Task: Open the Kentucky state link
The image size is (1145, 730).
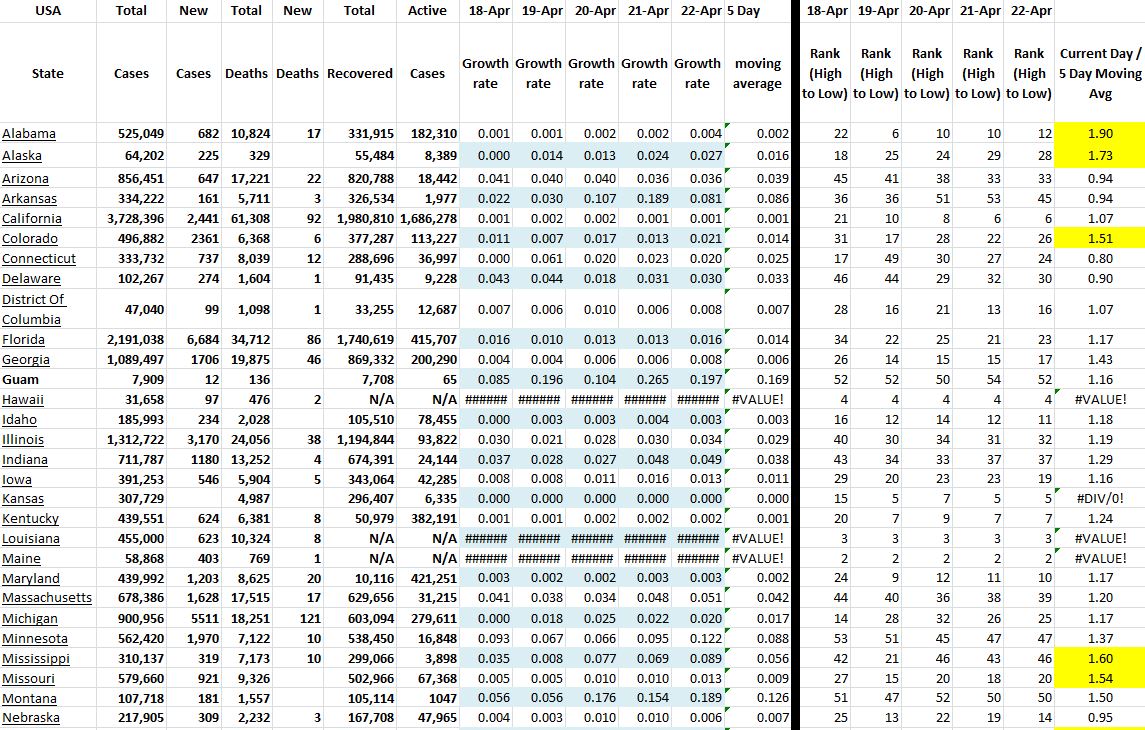Action: pyautogui.click(x=30, y=518)
